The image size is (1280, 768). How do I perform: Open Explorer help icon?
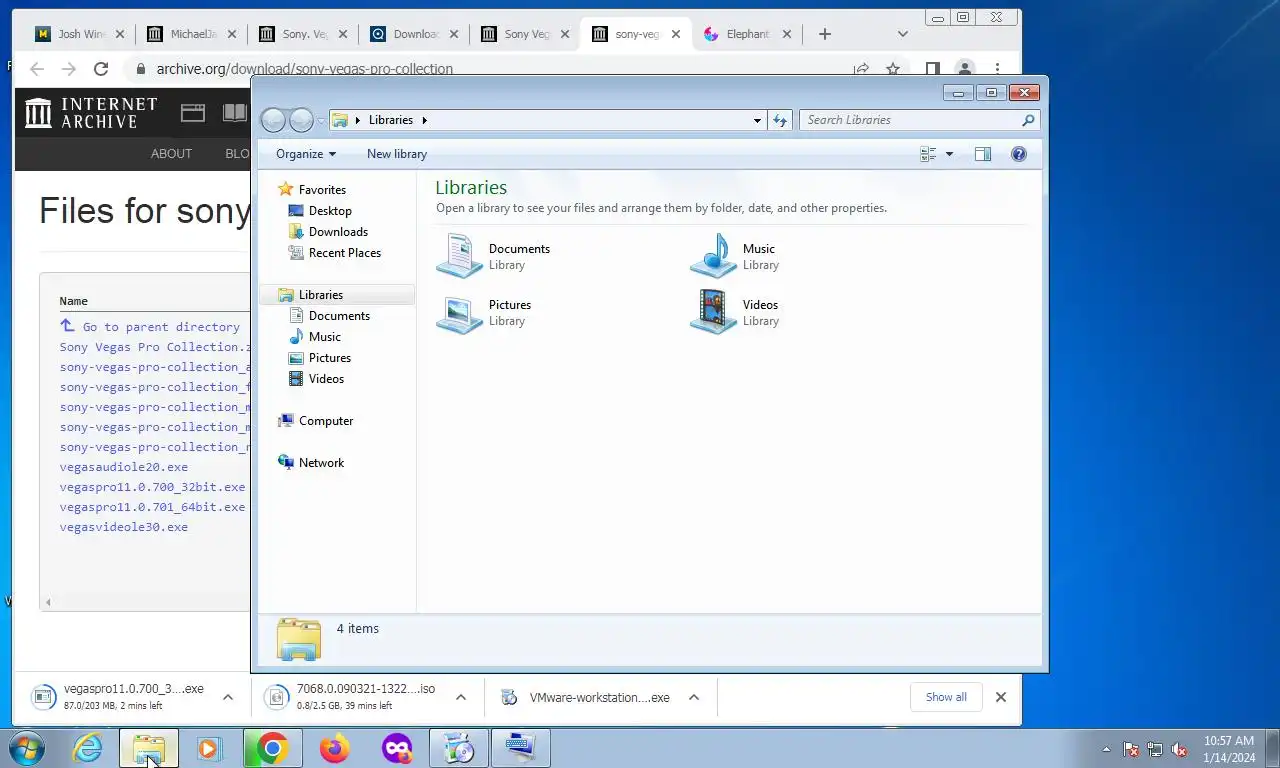(x=1019, y=154)
